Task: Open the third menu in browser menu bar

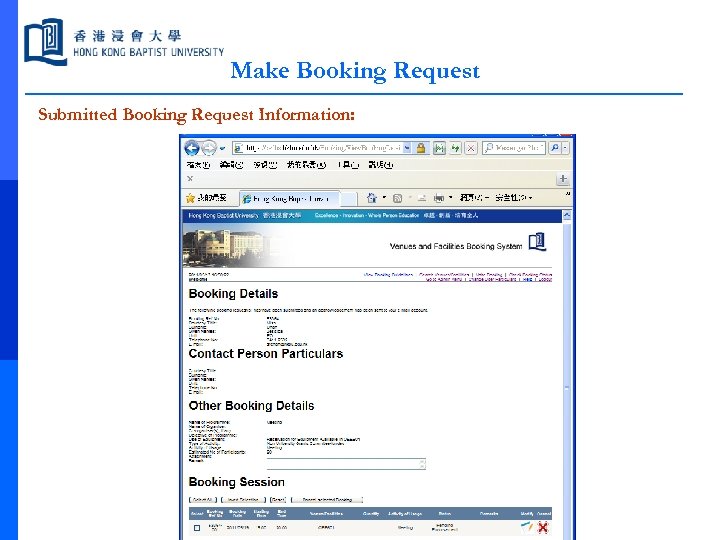Action: pos(265,164)
